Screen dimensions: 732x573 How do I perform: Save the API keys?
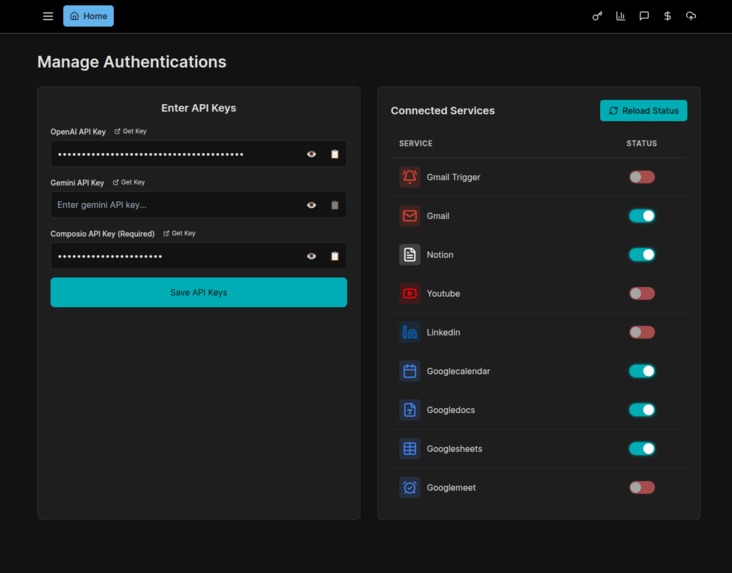[198, 292]
